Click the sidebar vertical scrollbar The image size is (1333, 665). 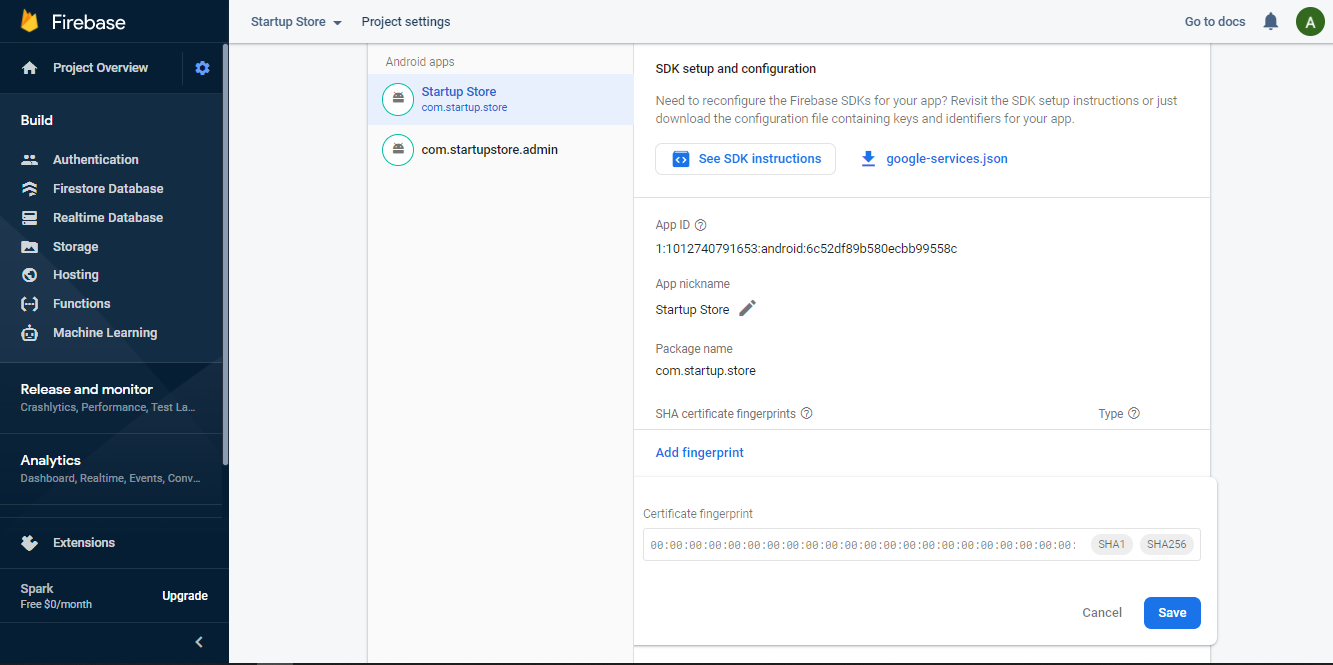pyautogui.click(x=225, y=255)
